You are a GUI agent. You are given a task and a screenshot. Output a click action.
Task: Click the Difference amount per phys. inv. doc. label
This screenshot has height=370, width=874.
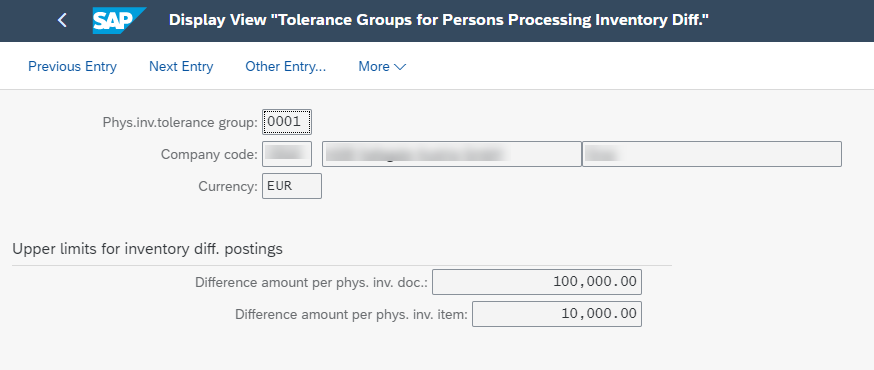(x=312, y=283)
